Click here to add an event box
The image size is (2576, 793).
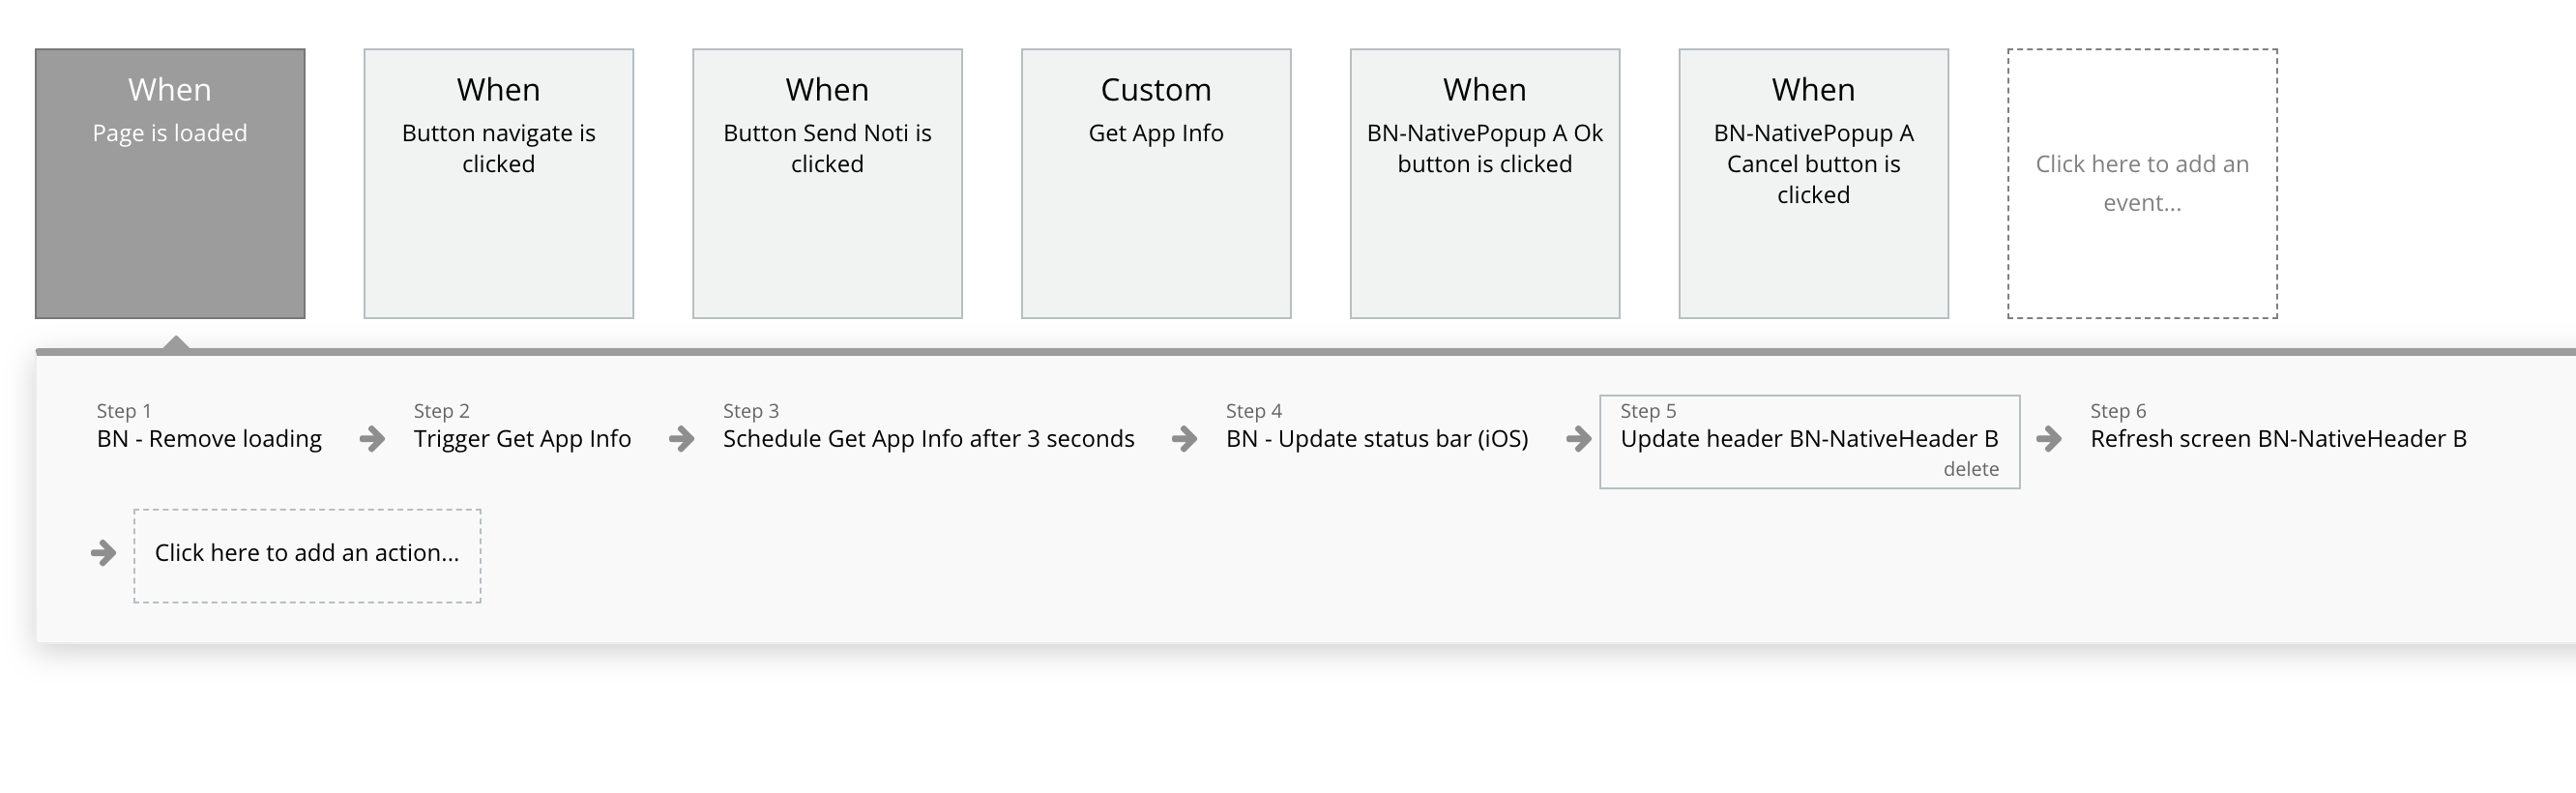click(x=2142, y=184)
